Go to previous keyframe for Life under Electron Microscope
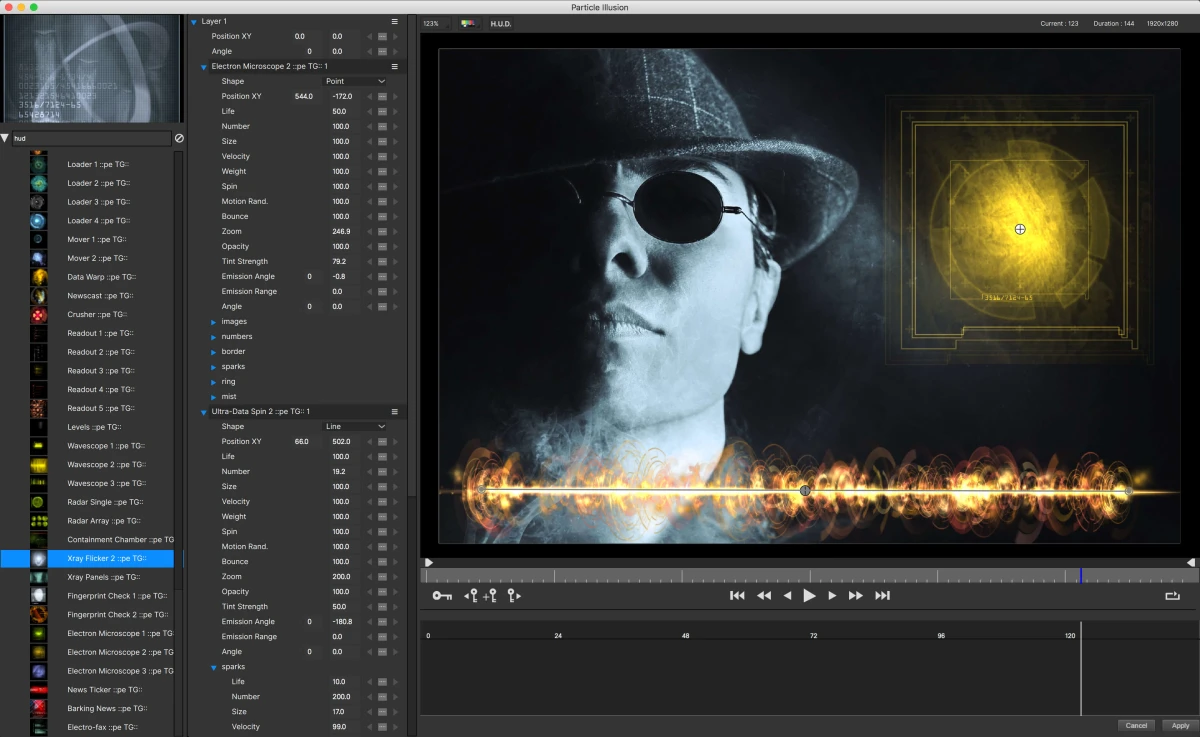Image resolution: width=1200 pixels, height=737 pixels. click(x=369, y=111)
